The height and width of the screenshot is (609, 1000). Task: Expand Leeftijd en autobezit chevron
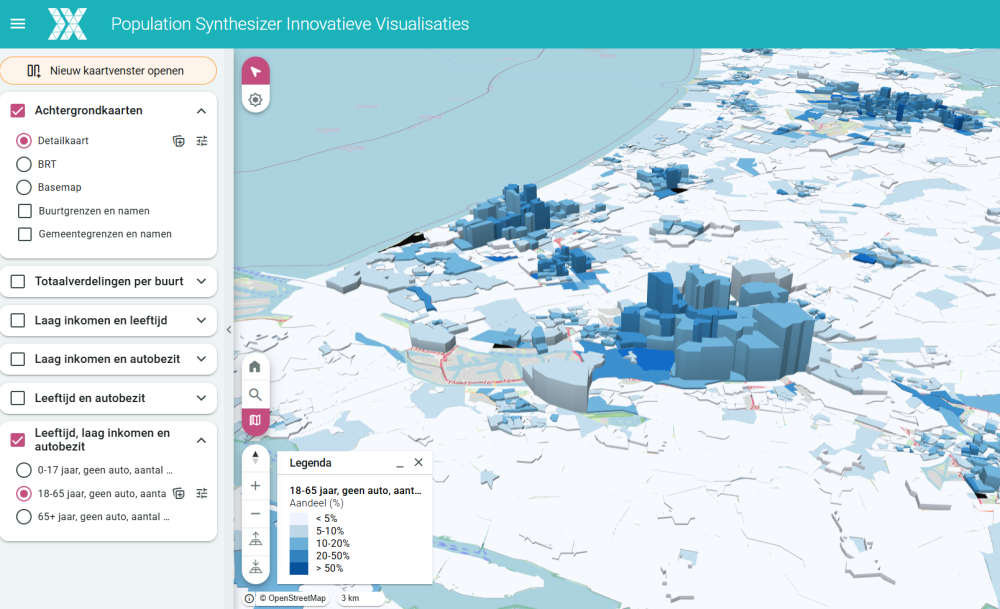tap(202, 398)
